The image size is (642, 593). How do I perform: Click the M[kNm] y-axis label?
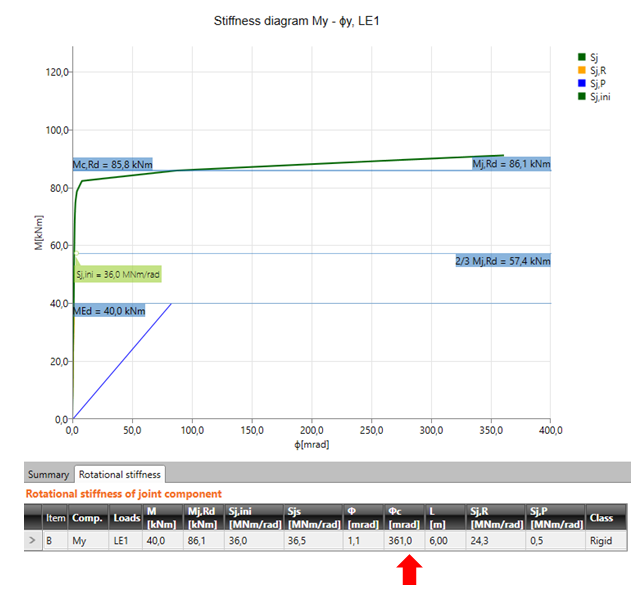[x=38, y=232]
